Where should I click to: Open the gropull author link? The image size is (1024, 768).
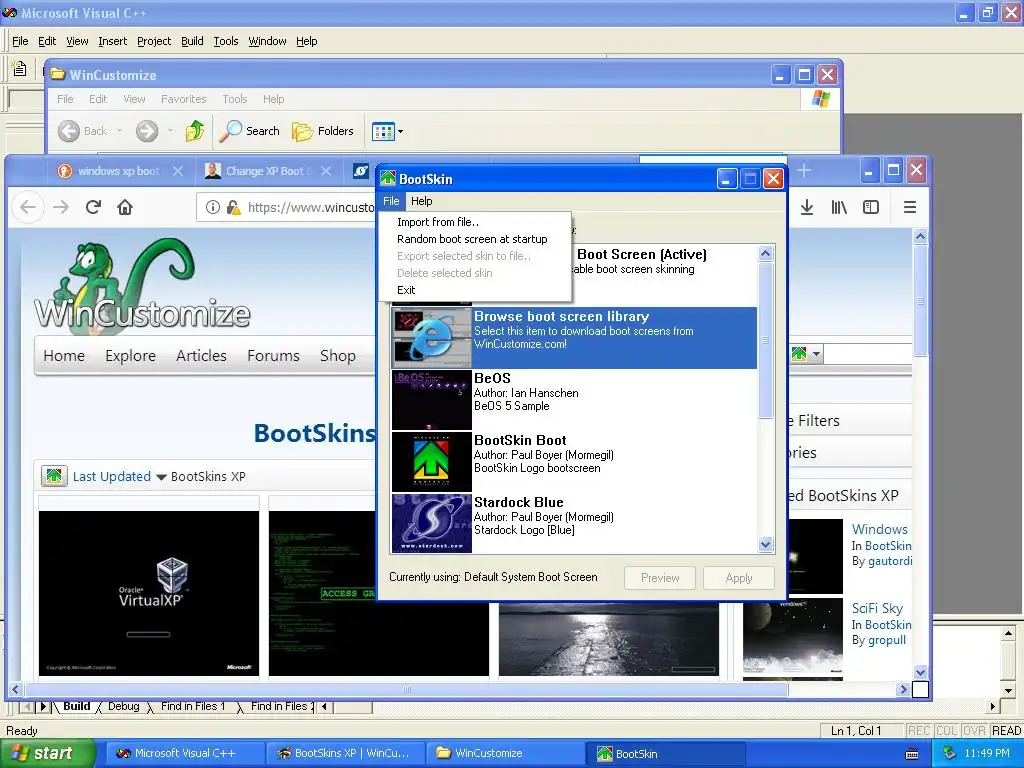887,640
